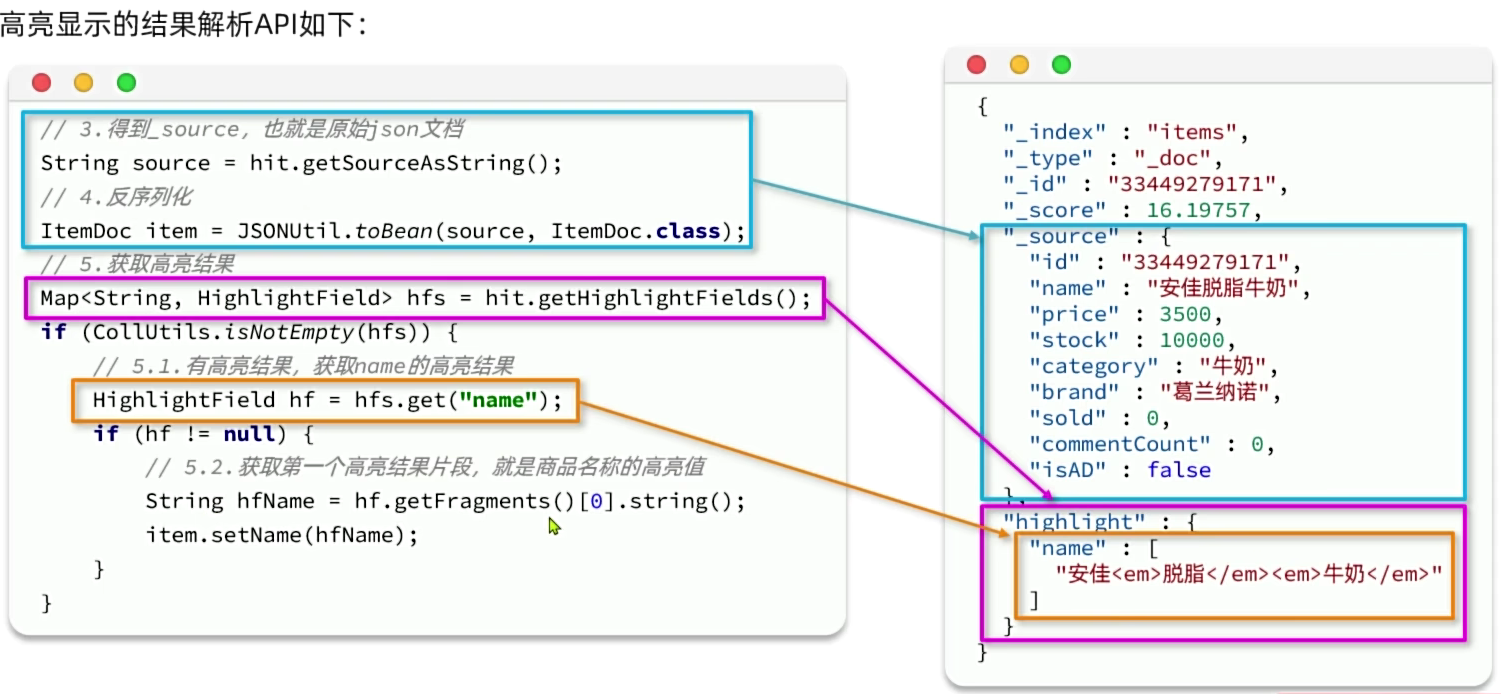1501x694 pixels.
Task: Select the JSONUtil.toBean code line
Action: 393,232
